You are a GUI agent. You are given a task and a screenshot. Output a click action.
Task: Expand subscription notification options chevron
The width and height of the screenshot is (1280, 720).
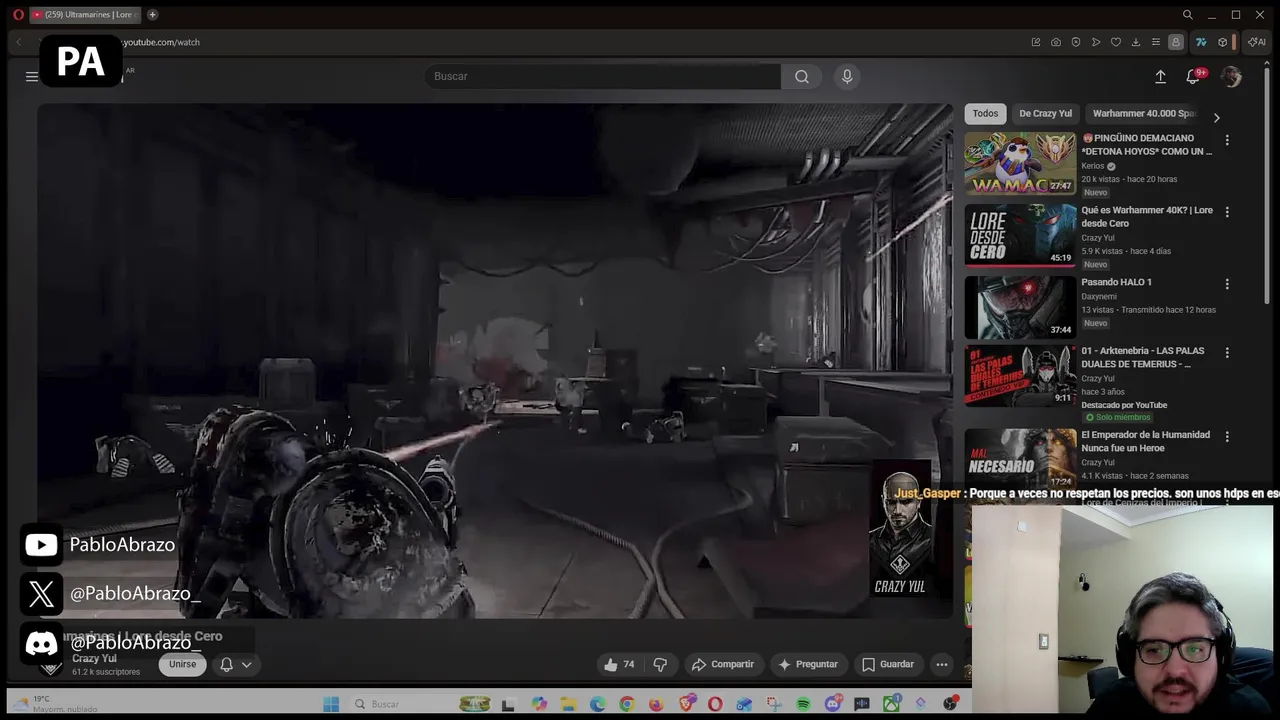point(246,664)
